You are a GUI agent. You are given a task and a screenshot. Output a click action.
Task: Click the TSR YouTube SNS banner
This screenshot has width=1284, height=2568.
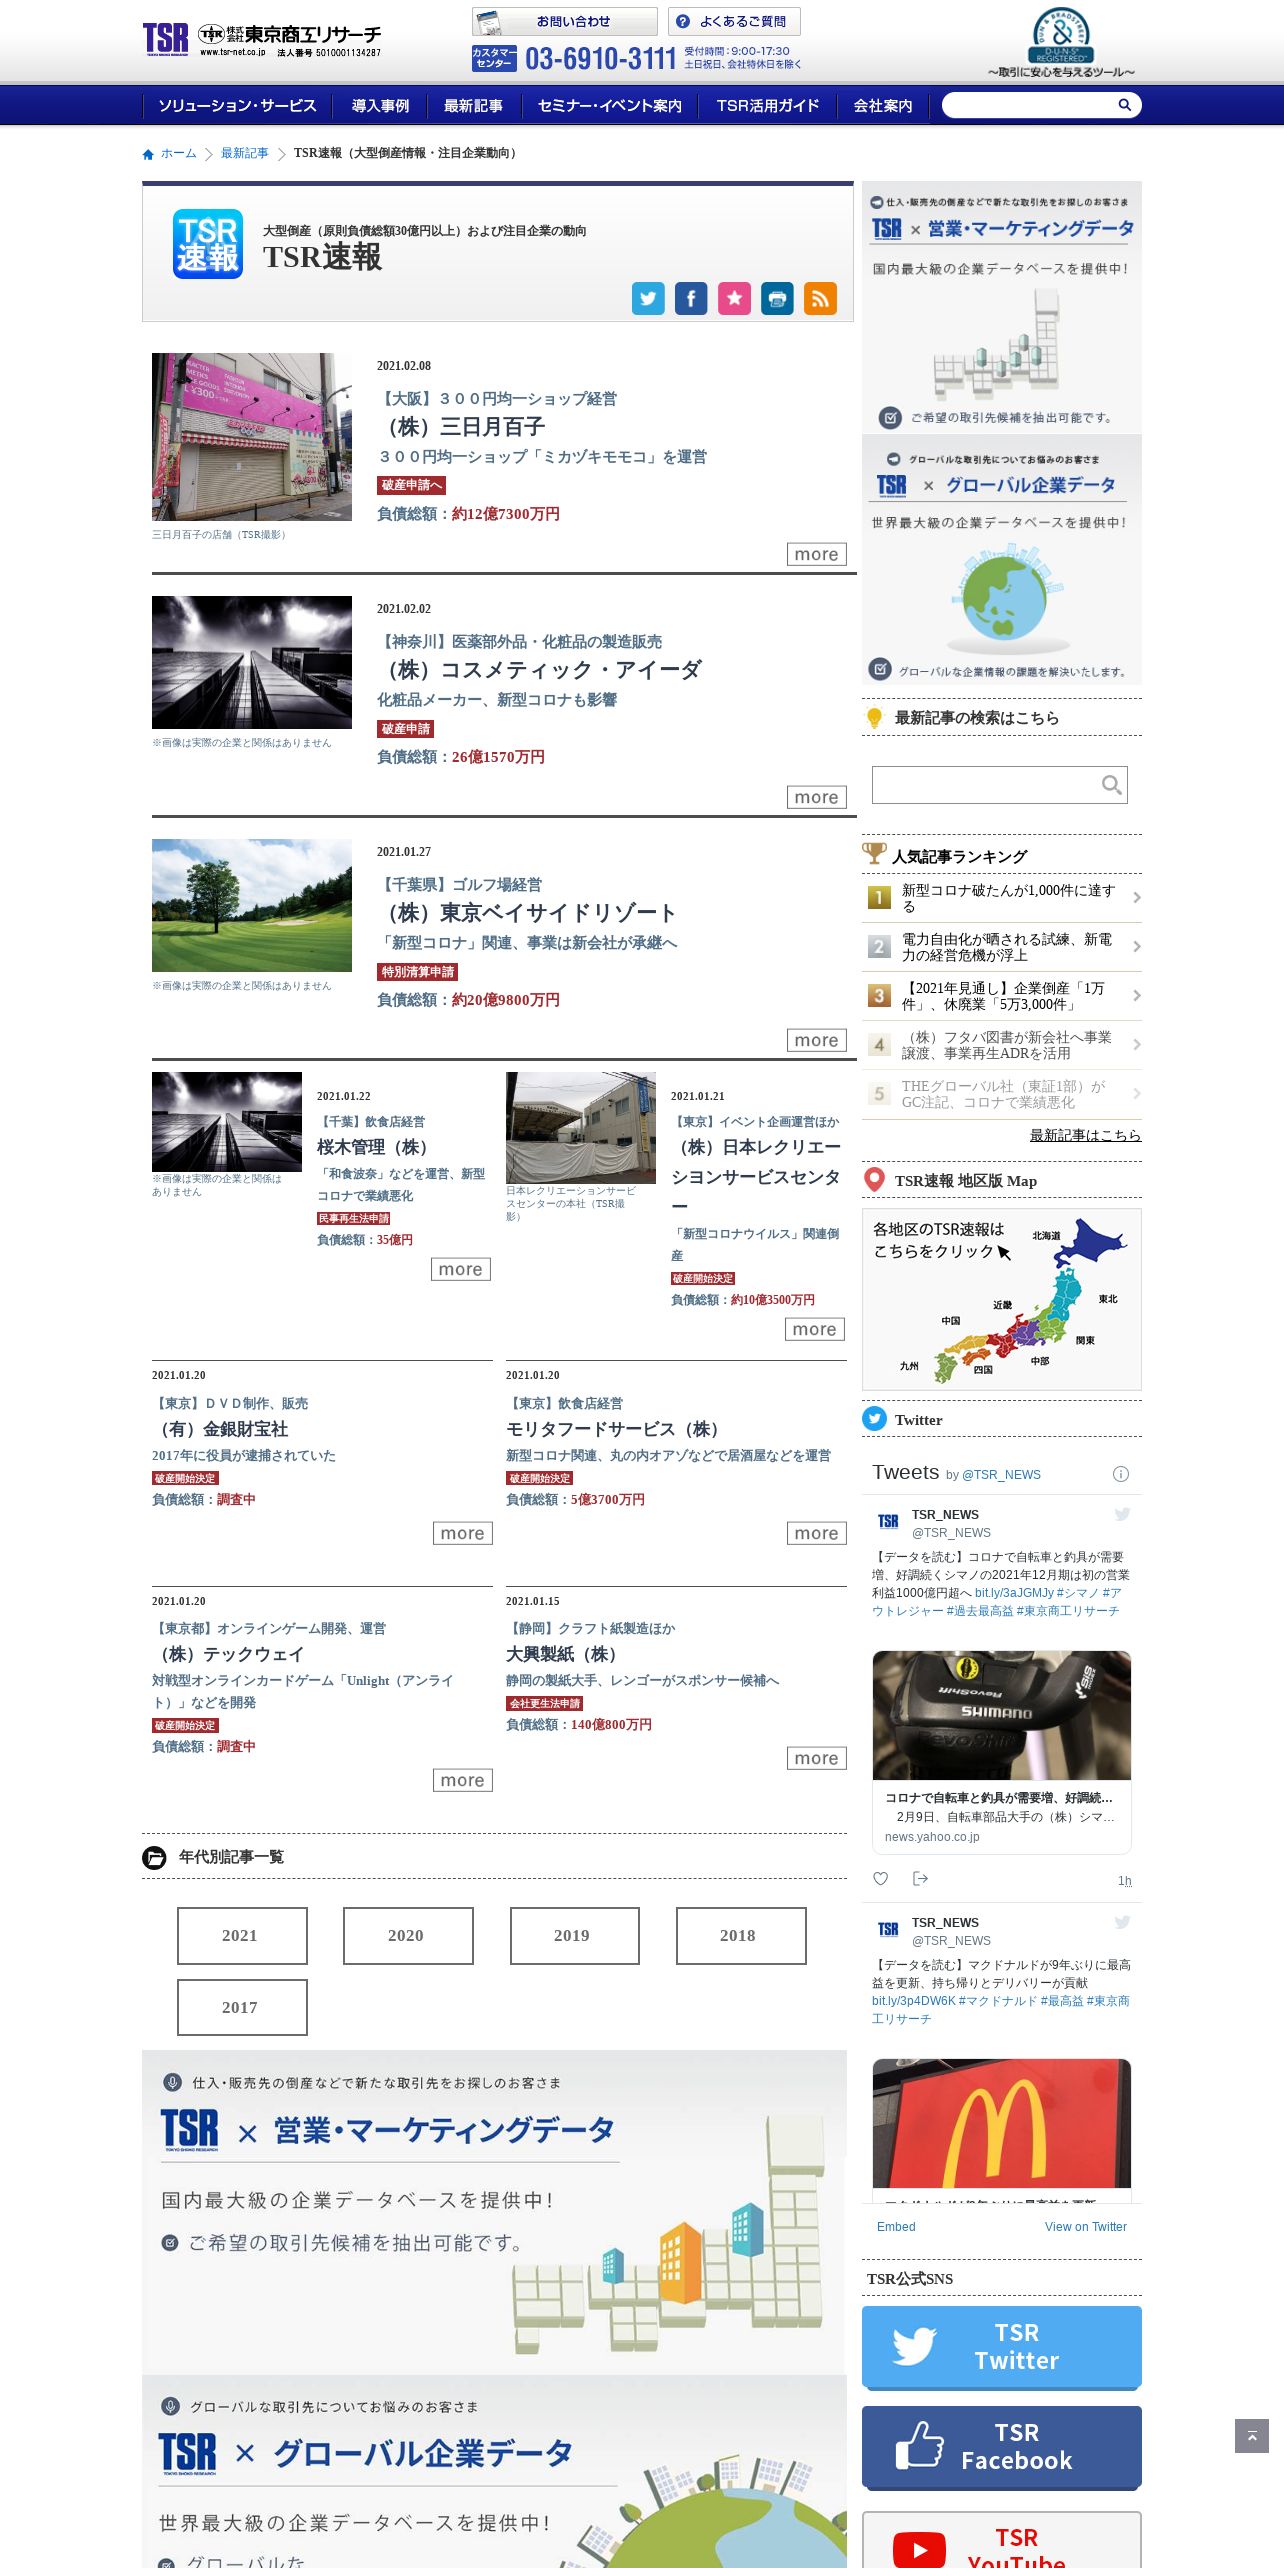click(x=1001, y=2540)
